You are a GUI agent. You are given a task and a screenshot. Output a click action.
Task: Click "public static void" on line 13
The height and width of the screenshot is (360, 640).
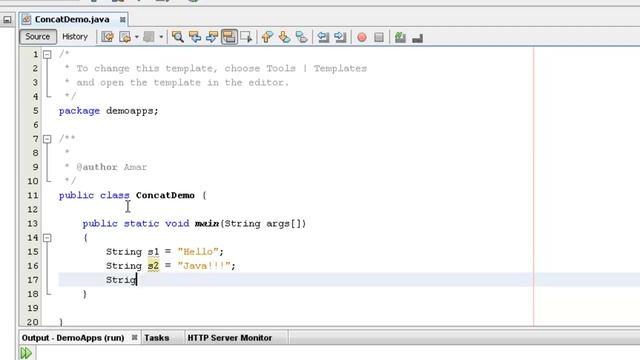pyautogui.click(x=136, y=223)
